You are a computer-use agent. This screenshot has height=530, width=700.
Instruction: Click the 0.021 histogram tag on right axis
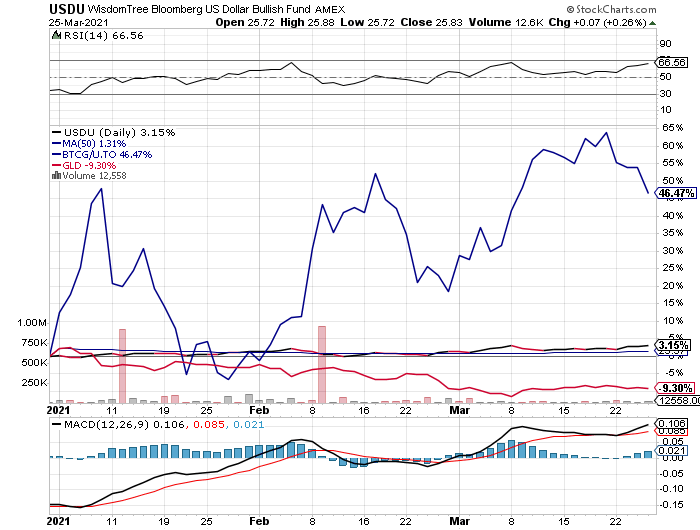(672, 451)
